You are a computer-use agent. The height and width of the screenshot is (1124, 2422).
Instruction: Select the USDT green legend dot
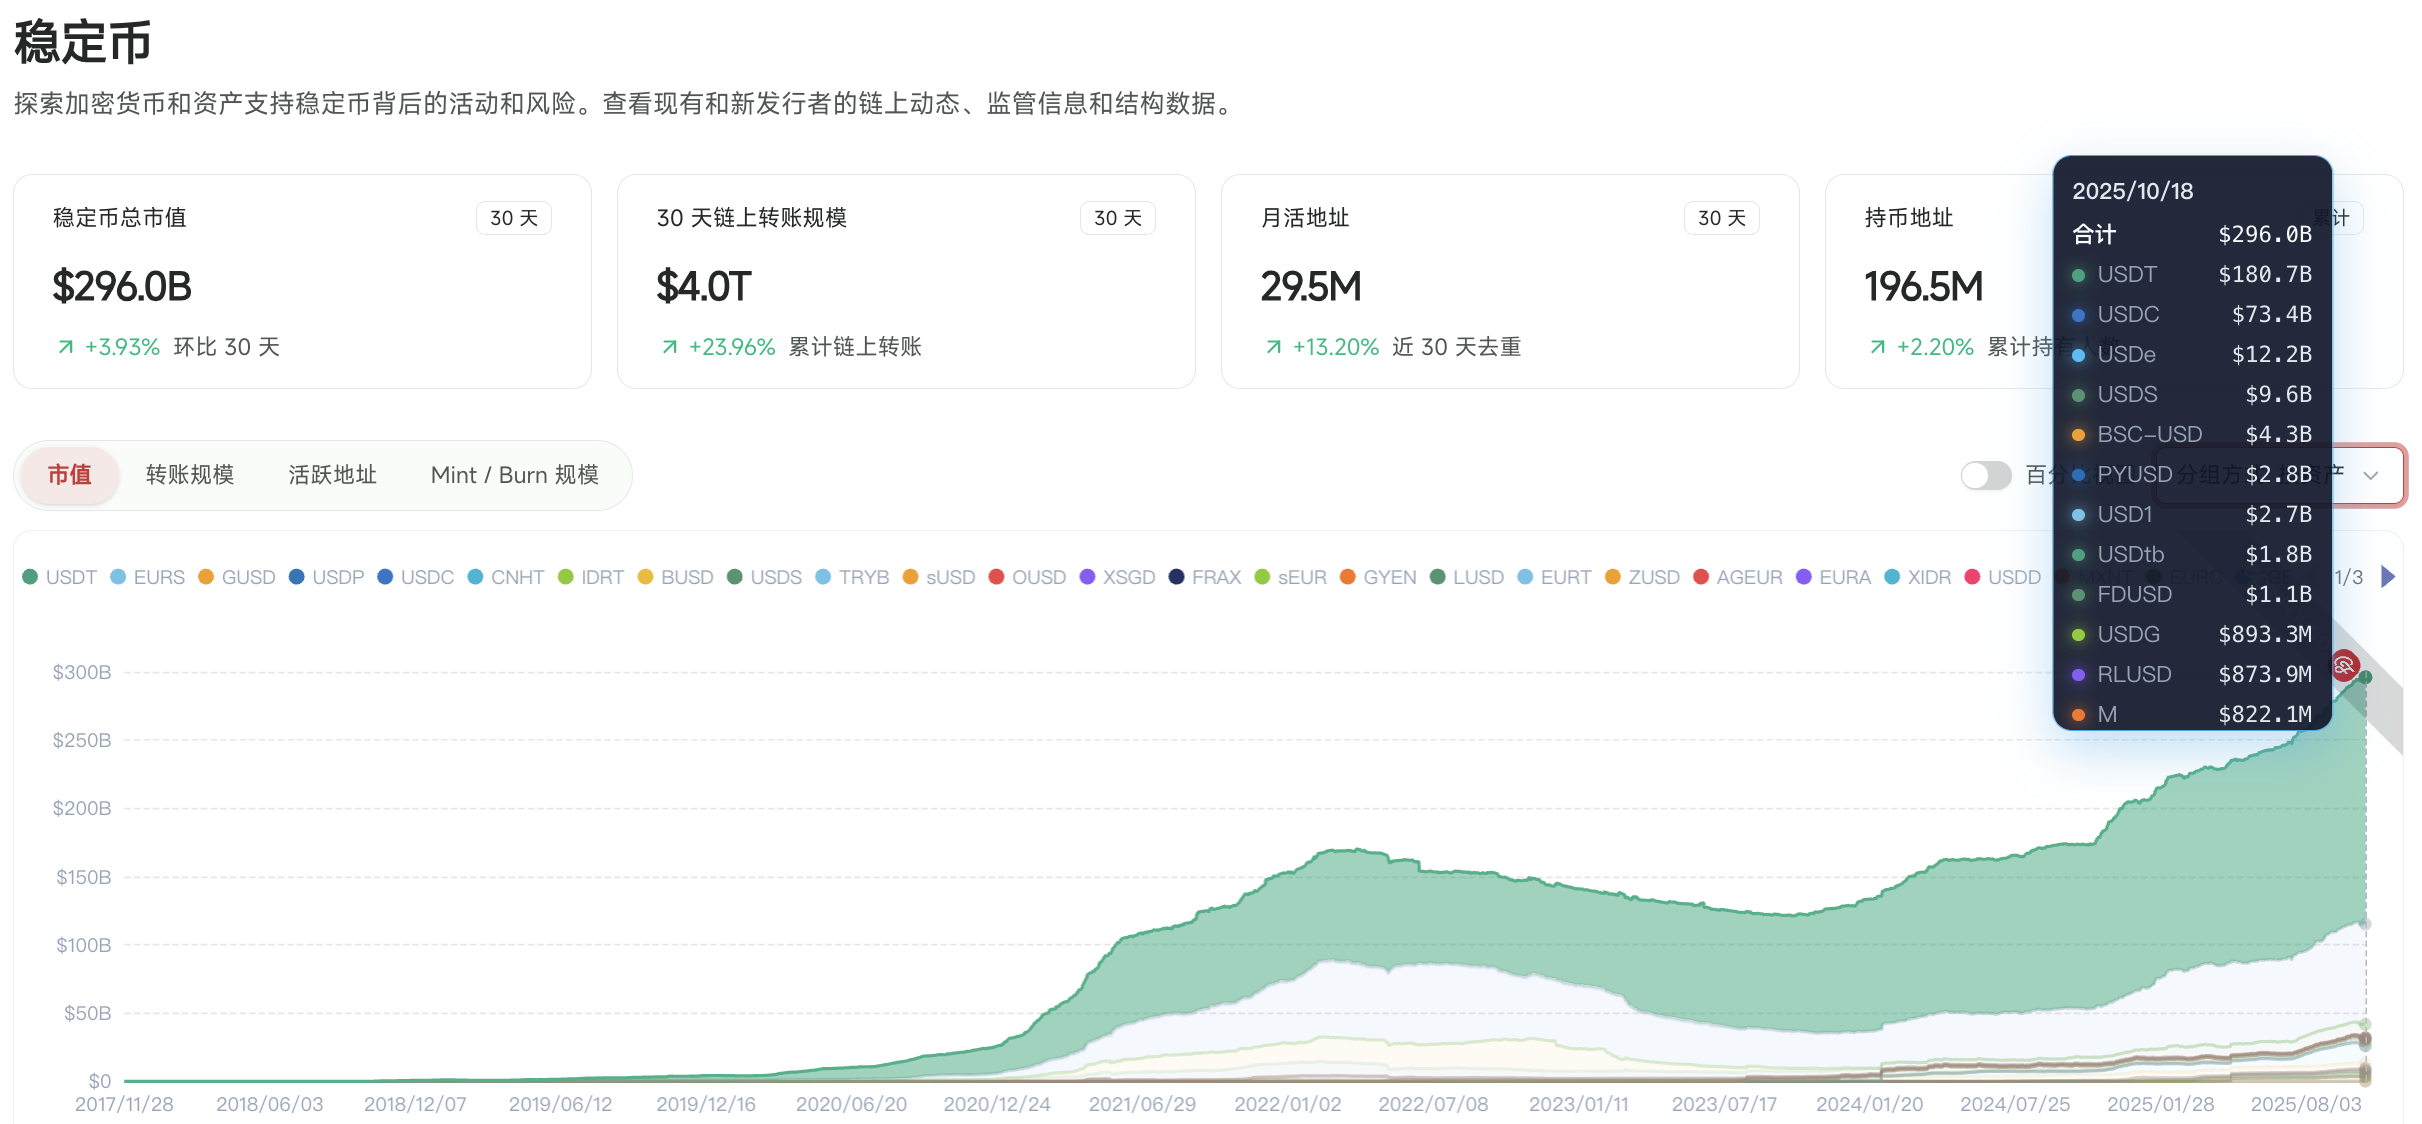tap(30, 577)
